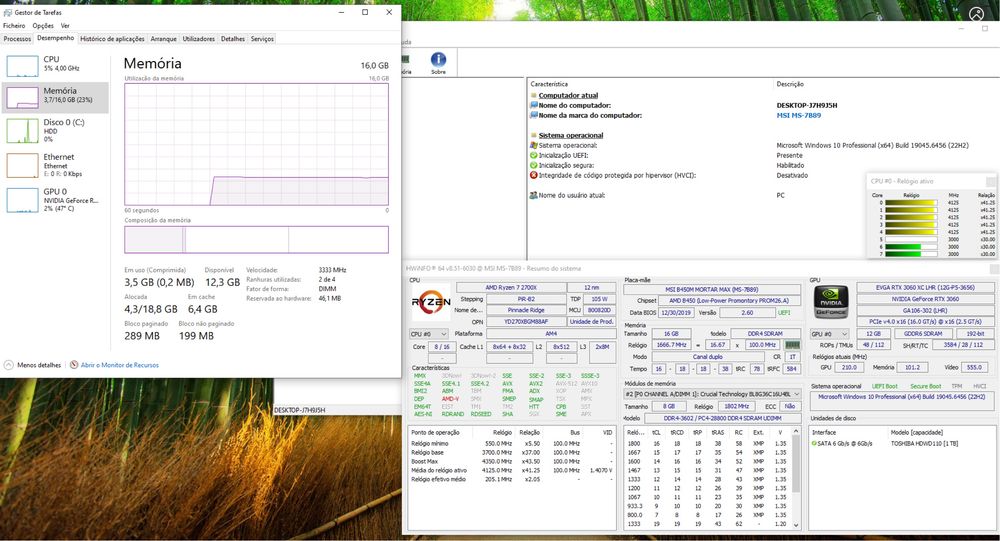Open the memory module selector dropdown

[x=712, y=394]
